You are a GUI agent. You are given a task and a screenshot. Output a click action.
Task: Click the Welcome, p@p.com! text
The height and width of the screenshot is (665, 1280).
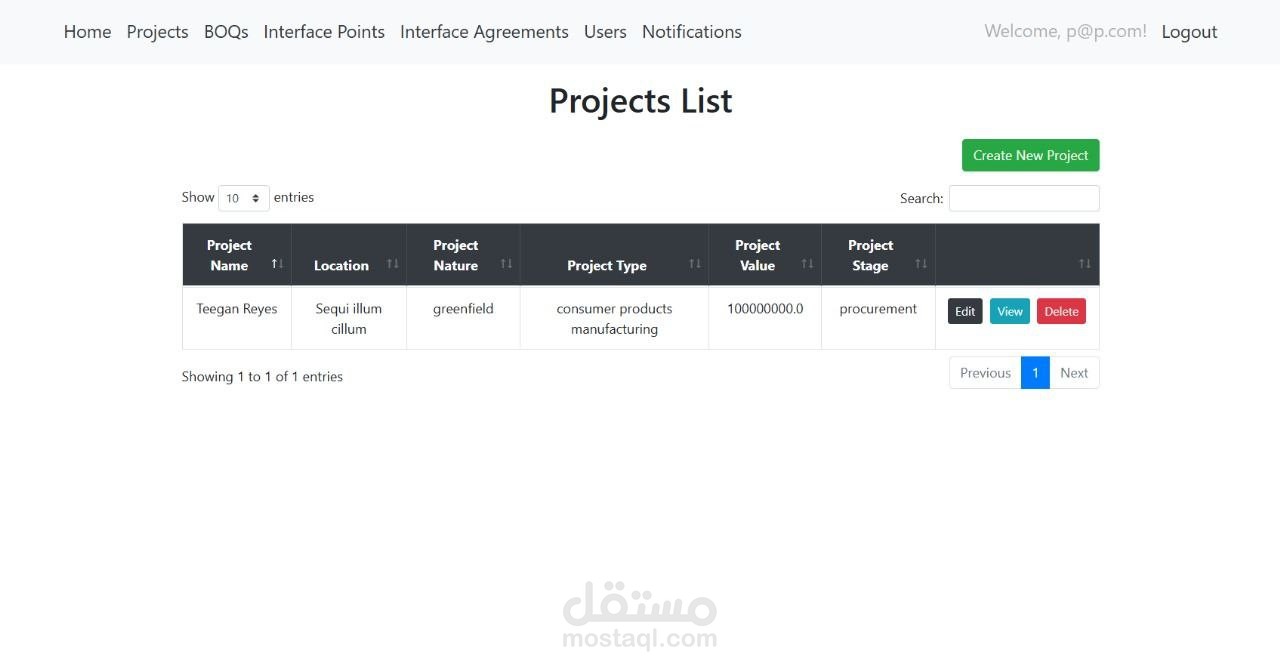(1065, 32)
